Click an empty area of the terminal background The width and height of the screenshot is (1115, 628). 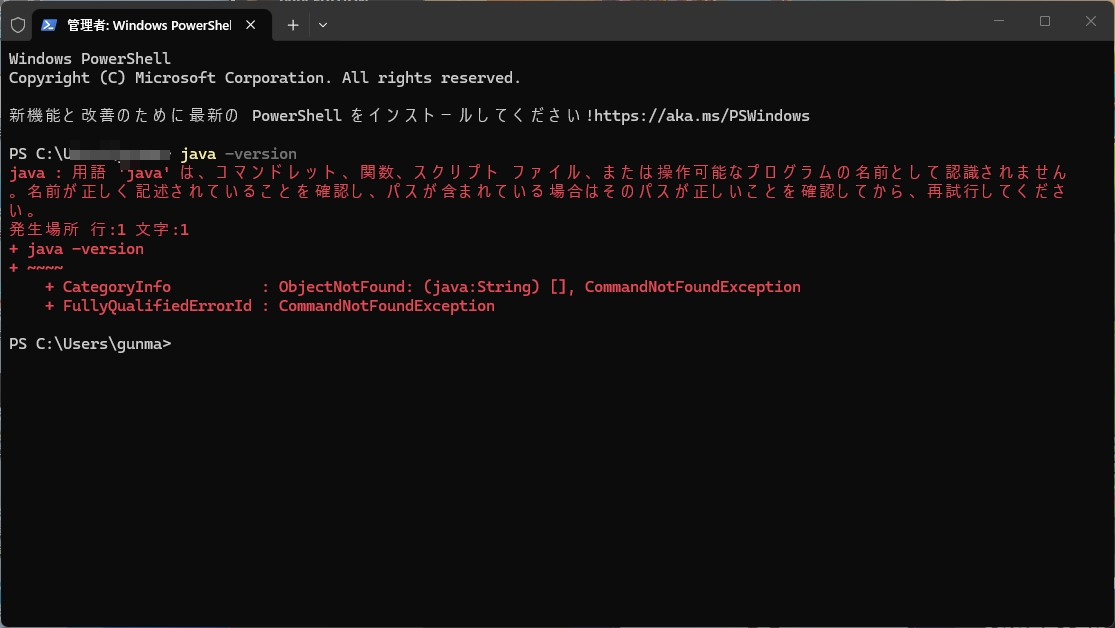550,480
